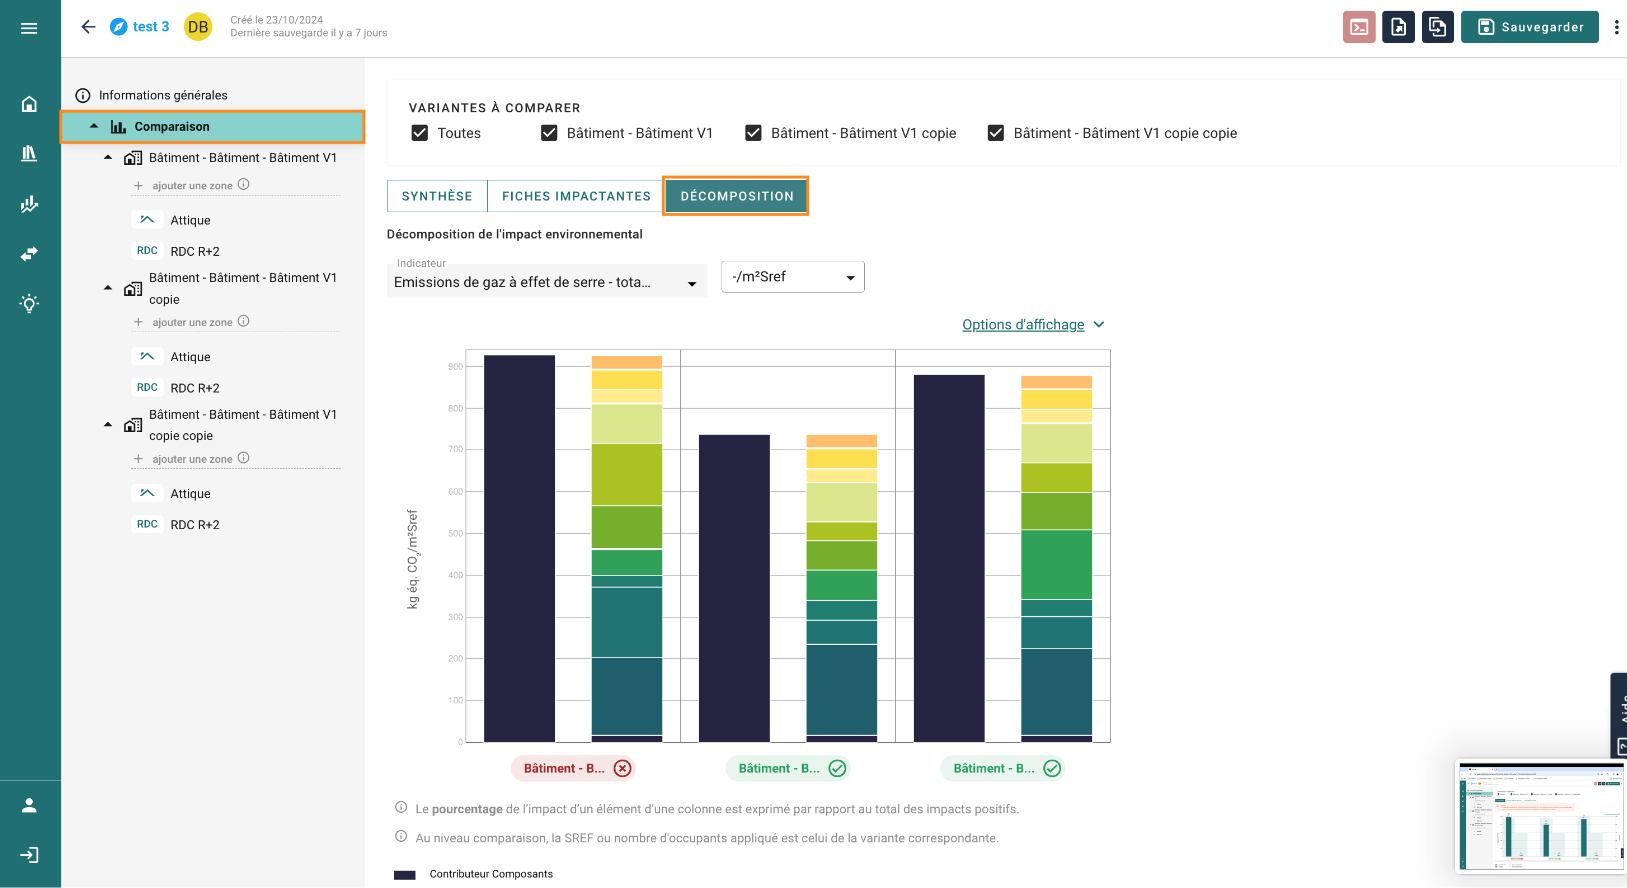This screenshot has width=1627, height=888.
Task: Click the red console icon button
Action: pos(1359,27)
